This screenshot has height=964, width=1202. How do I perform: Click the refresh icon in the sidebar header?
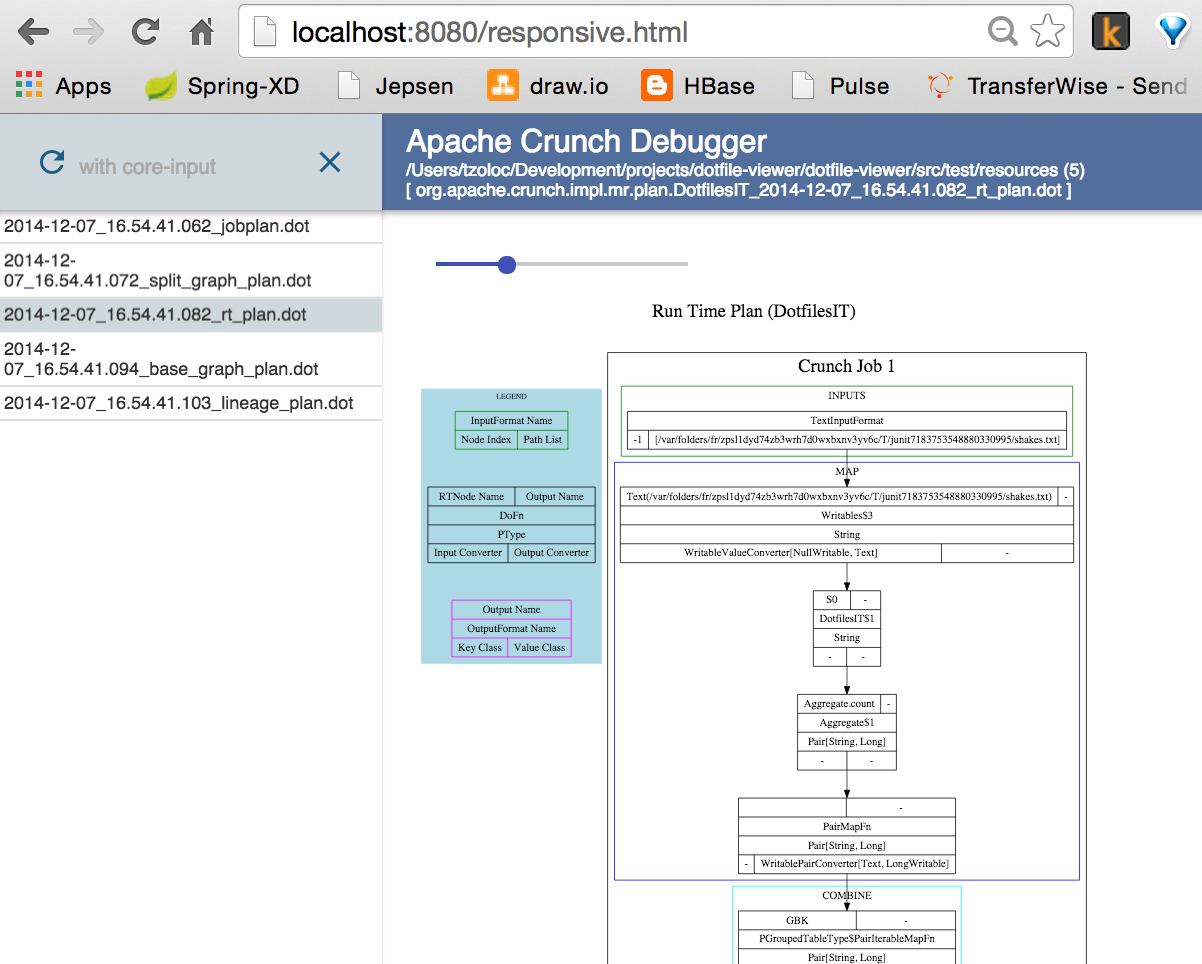(52, 162)
